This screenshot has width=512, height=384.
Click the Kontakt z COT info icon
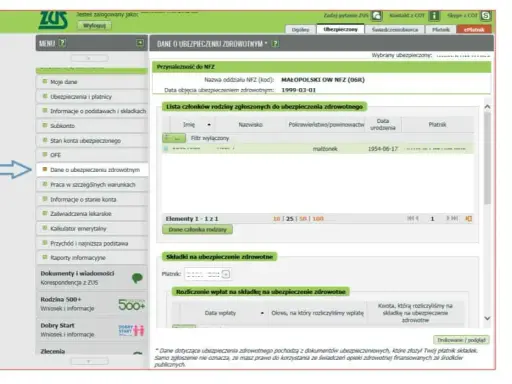(x=434, y=15)
